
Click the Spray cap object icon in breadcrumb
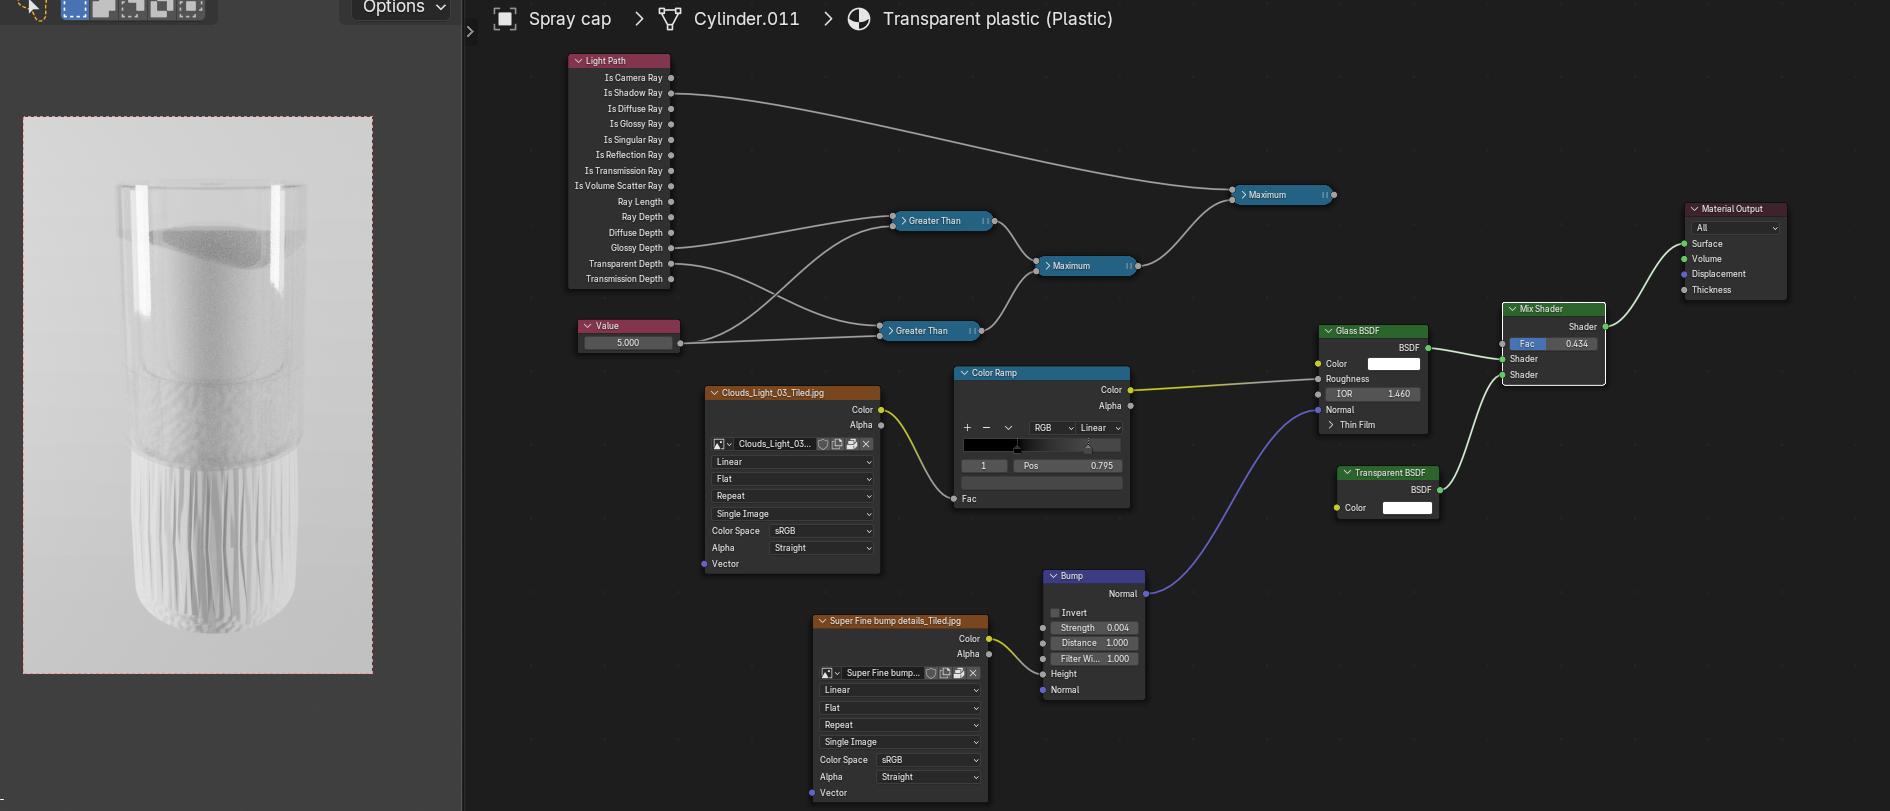pyautogui.click(x=505, y=19)
